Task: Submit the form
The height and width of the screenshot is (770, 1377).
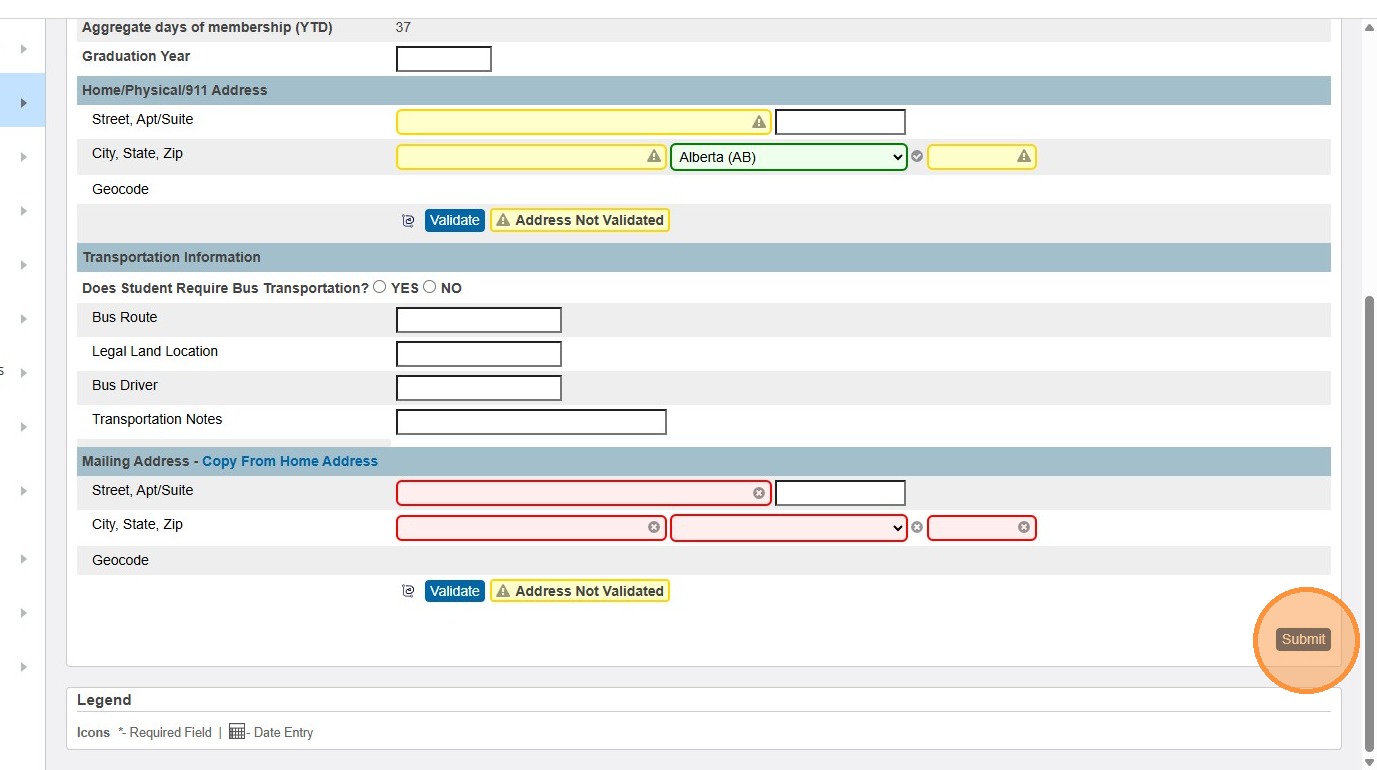Action: 1304,639
